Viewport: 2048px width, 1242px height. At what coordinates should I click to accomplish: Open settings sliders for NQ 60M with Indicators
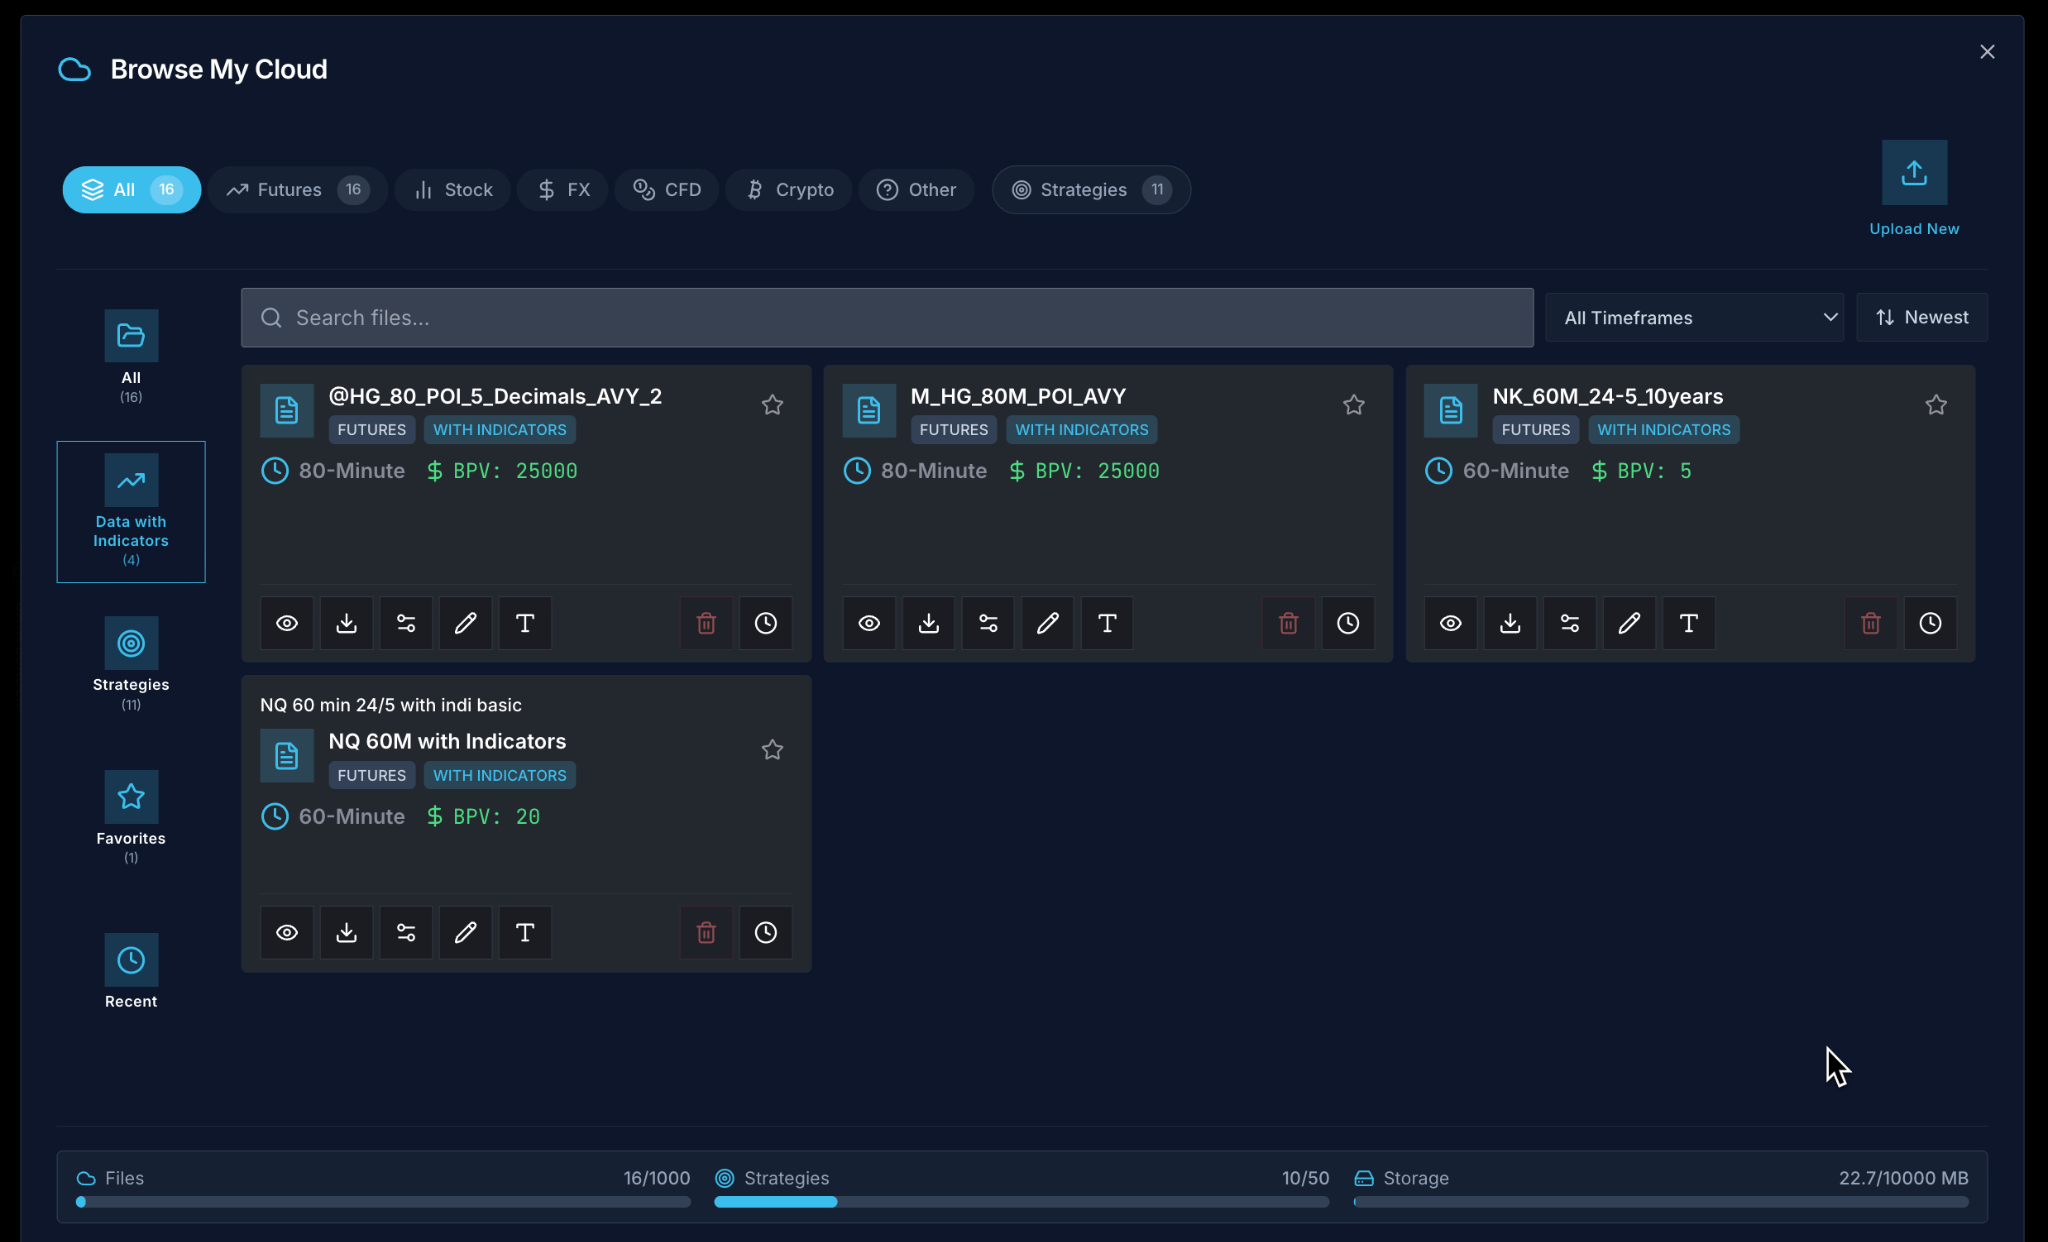[x=406, y=932]
